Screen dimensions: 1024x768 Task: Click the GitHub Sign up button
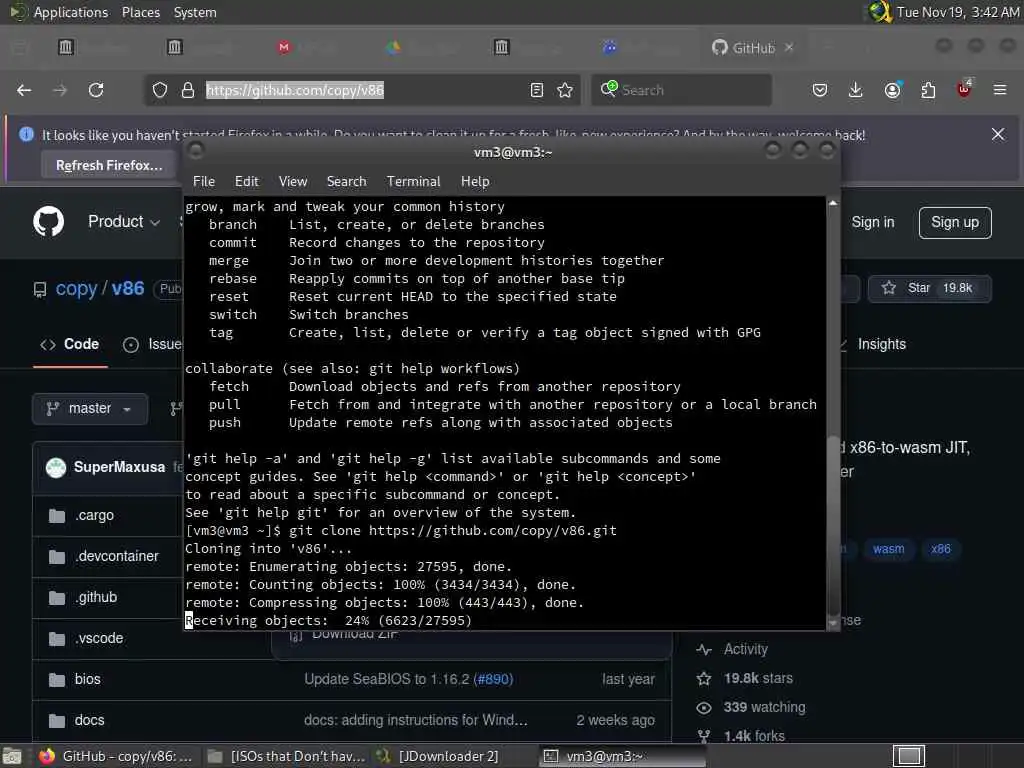[955, 223]
